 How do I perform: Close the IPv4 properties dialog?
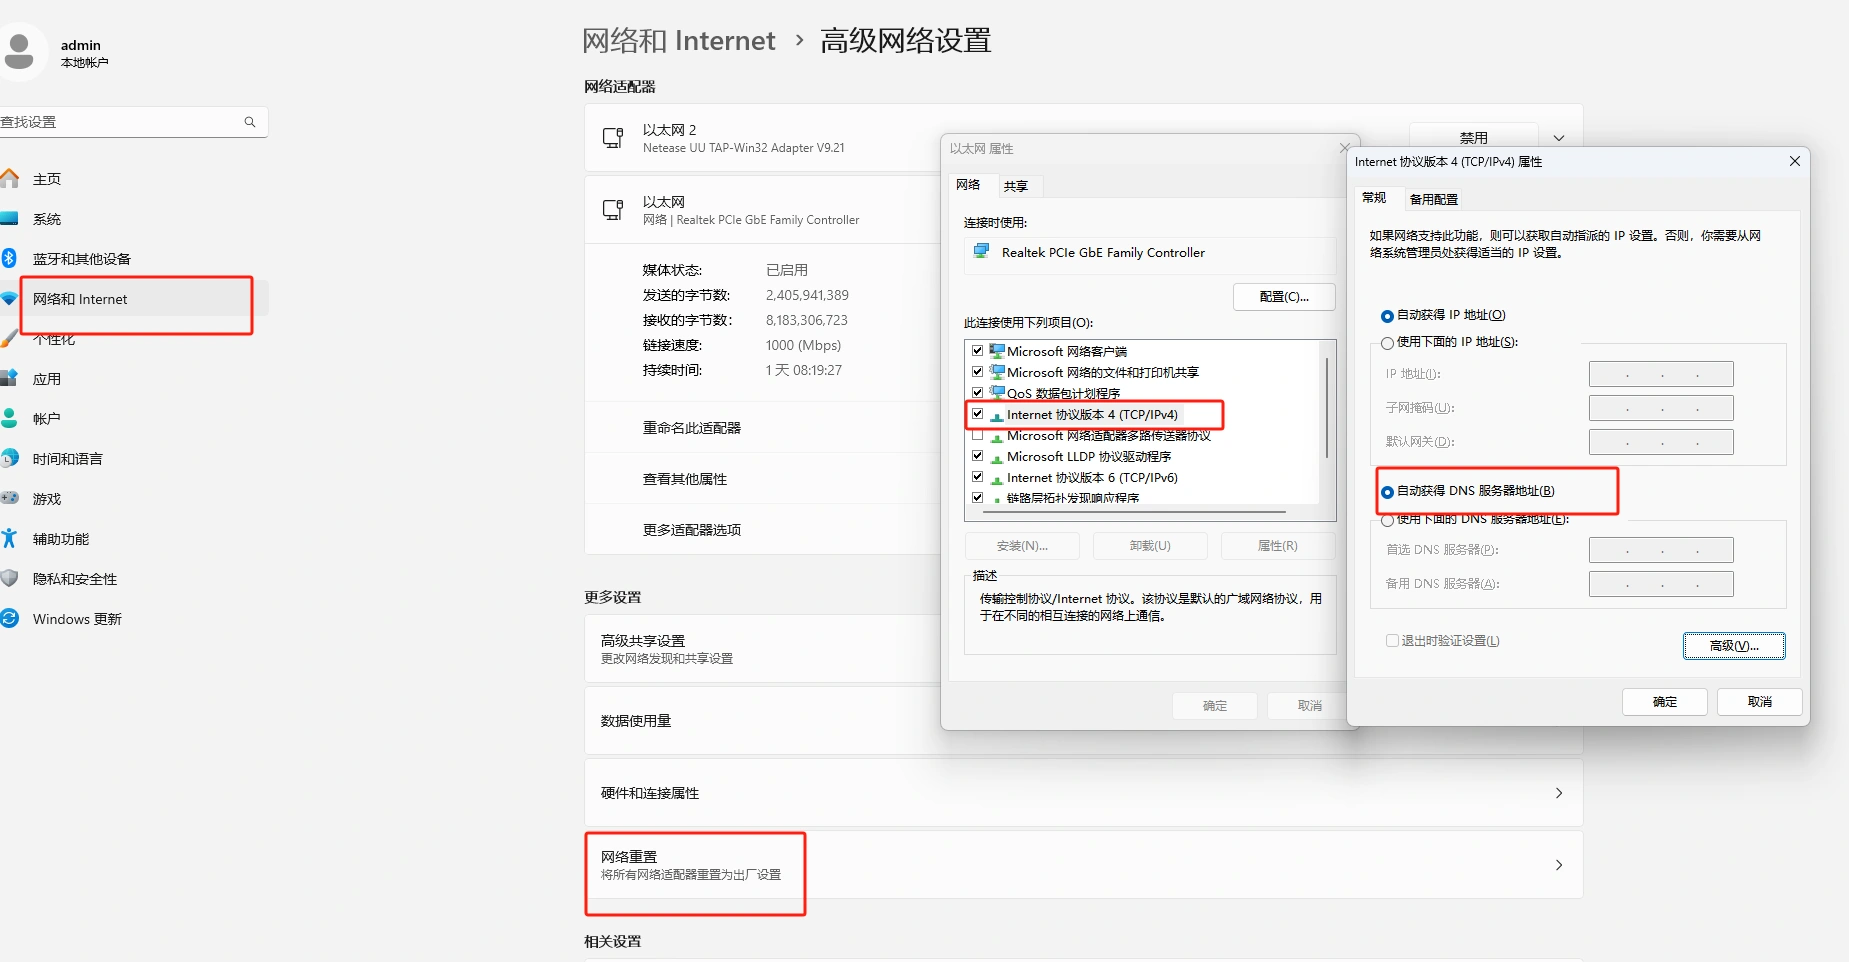click(1795, 161)
